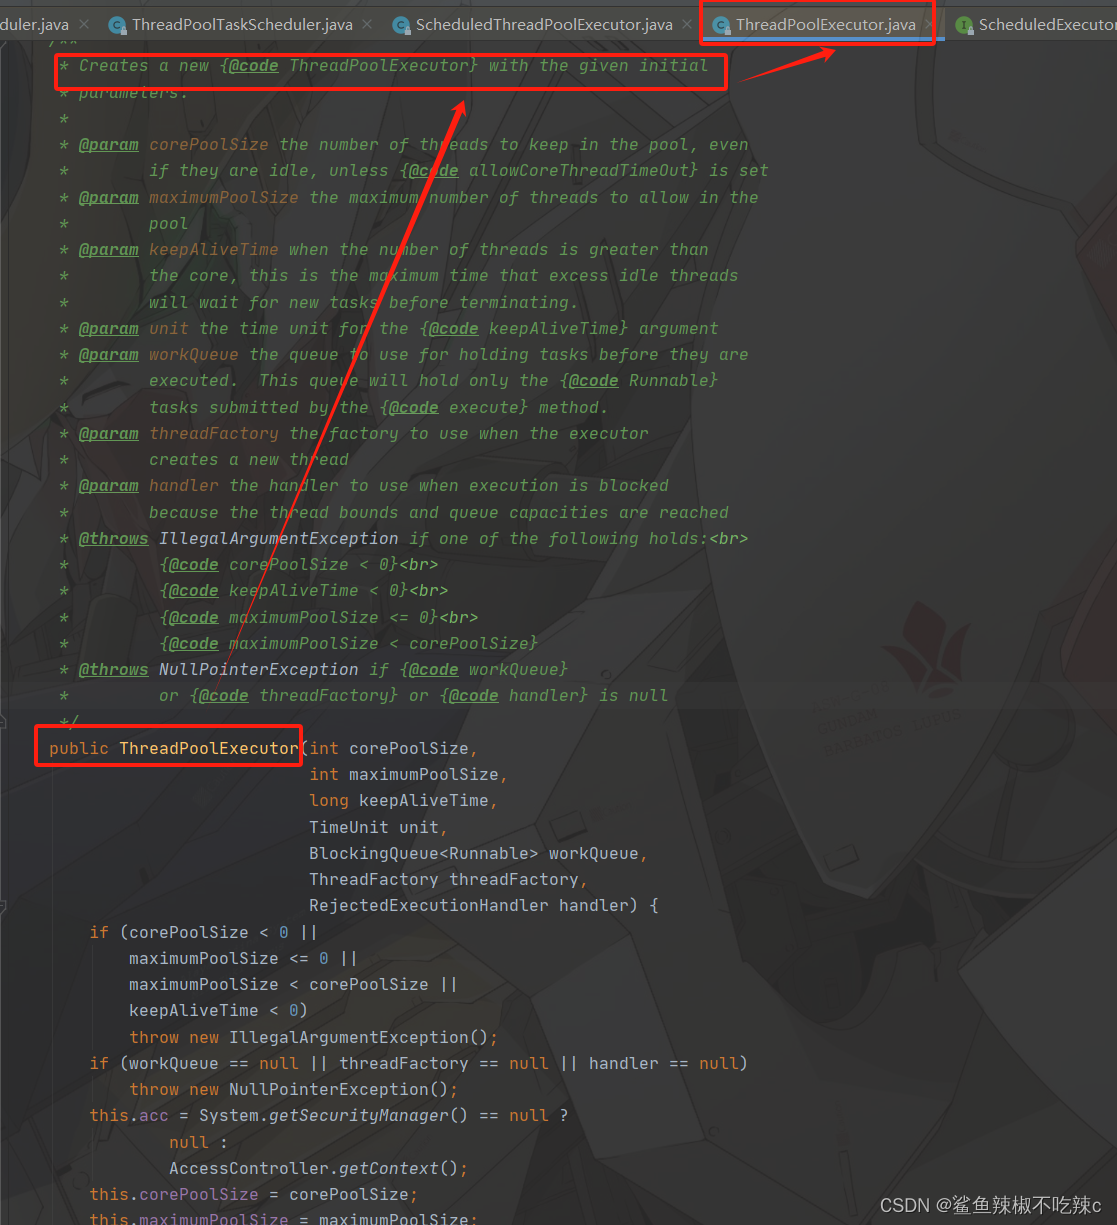Collapse the constructor body fold marker

(3, 906)
